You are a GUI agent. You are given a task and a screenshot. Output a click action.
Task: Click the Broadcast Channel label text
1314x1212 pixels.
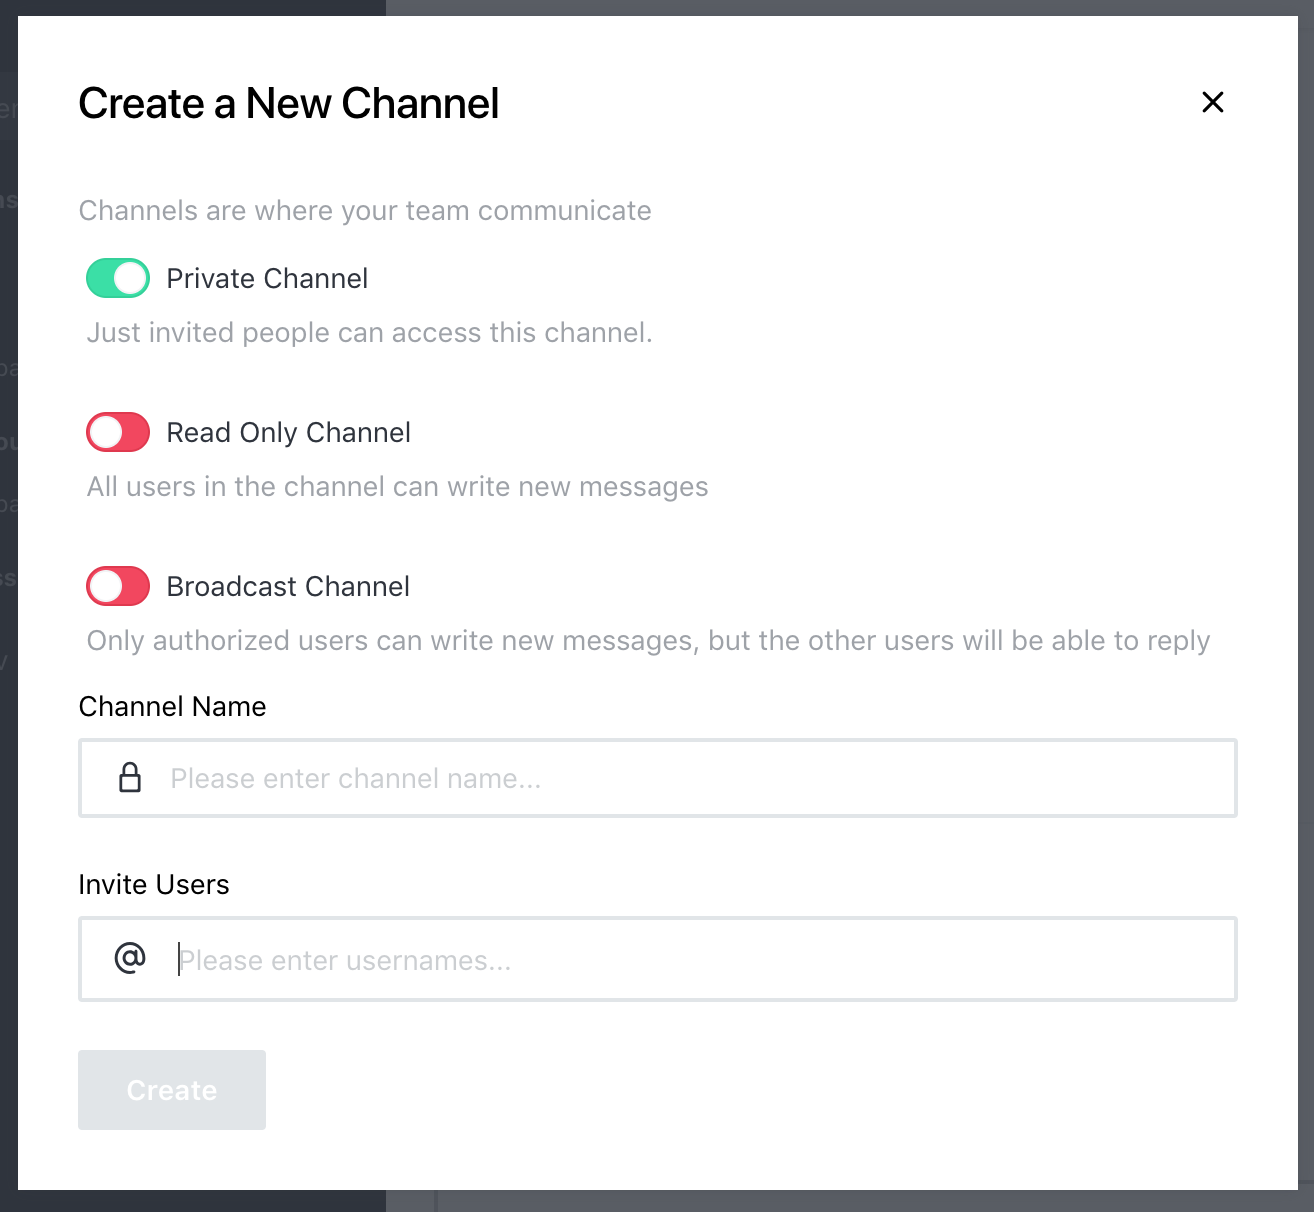287,586
